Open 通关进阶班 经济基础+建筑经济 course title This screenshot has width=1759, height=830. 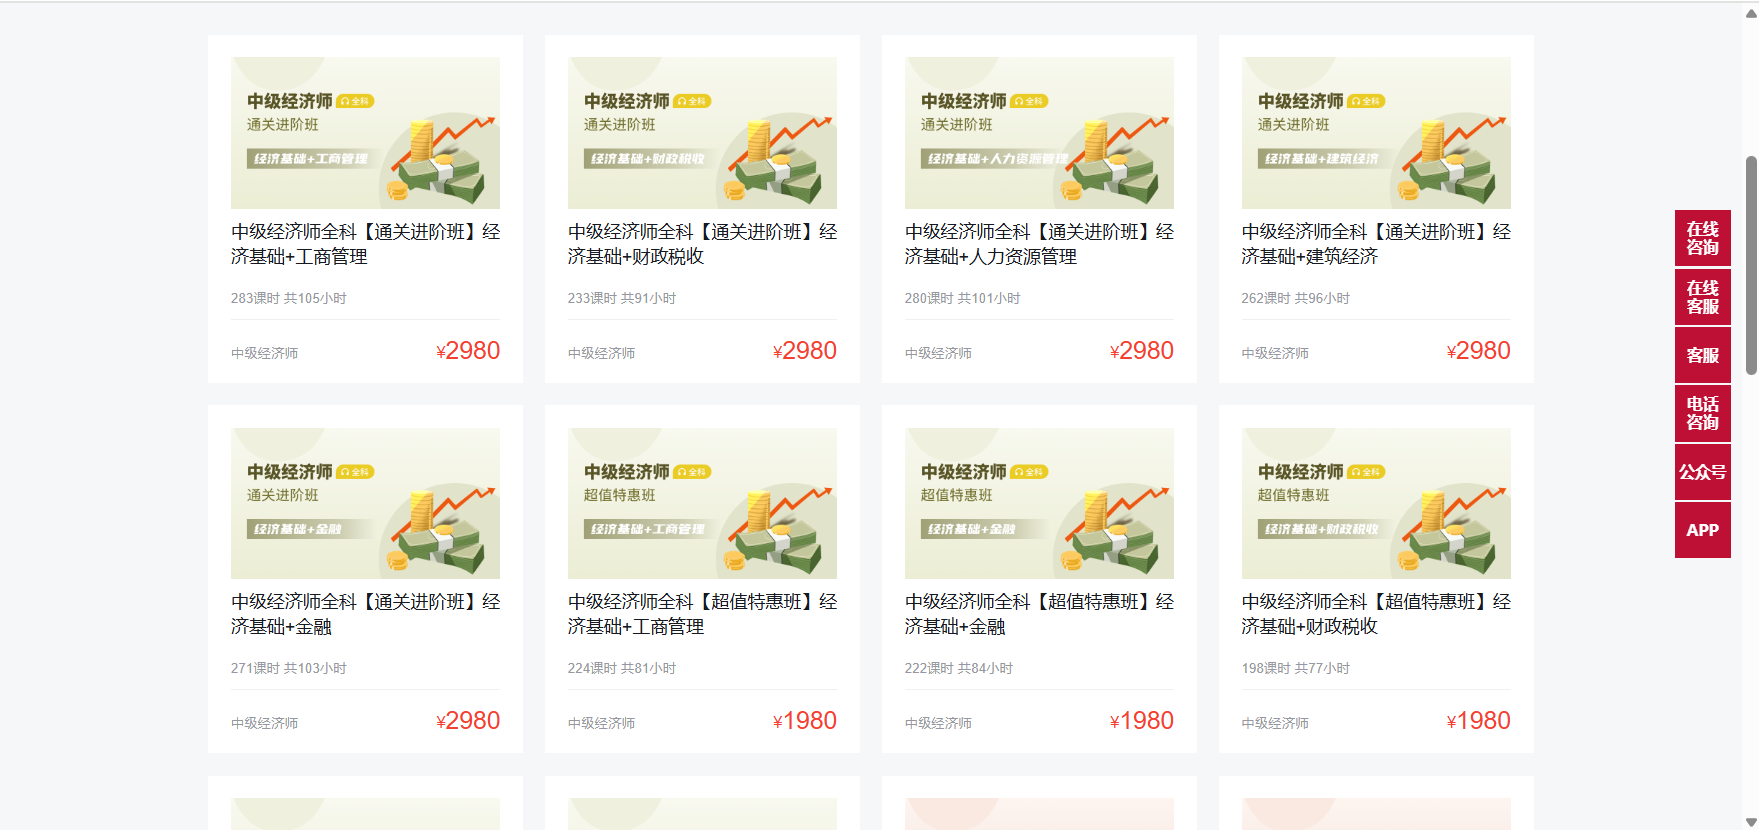[1376, 244]
